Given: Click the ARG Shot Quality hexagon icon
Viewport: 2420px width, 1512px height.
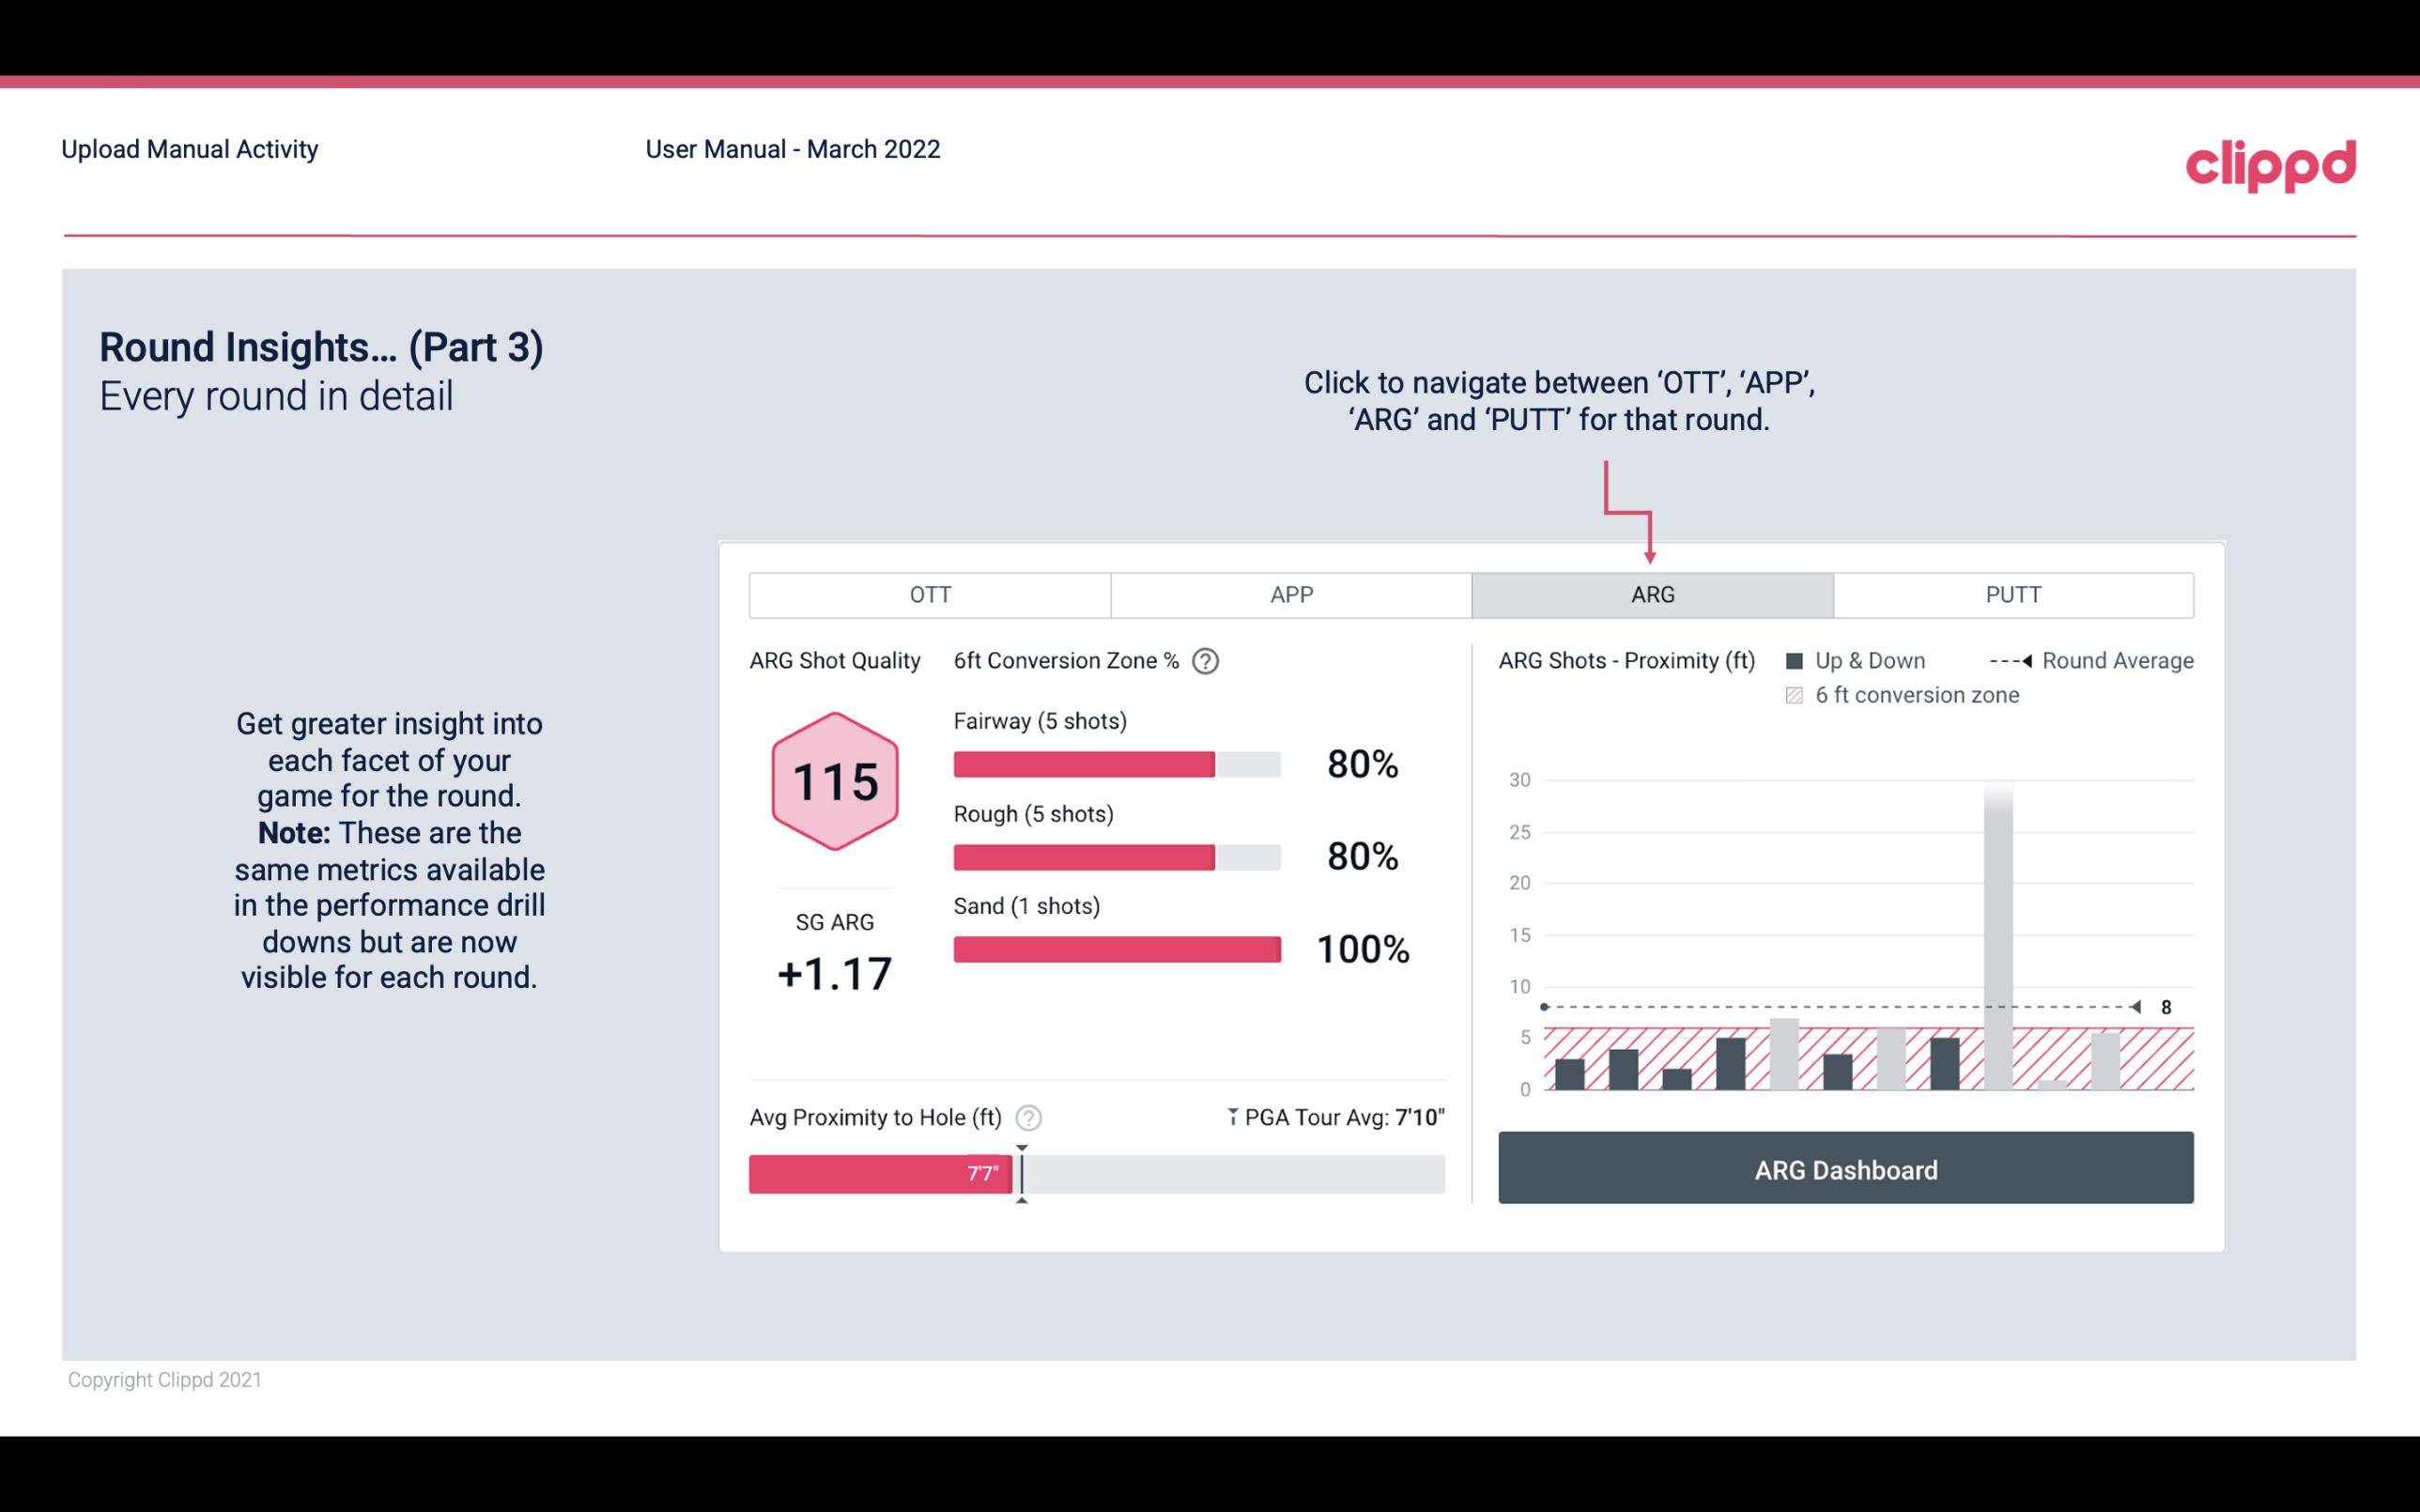Looking at the screenshot, I should 834,780.
